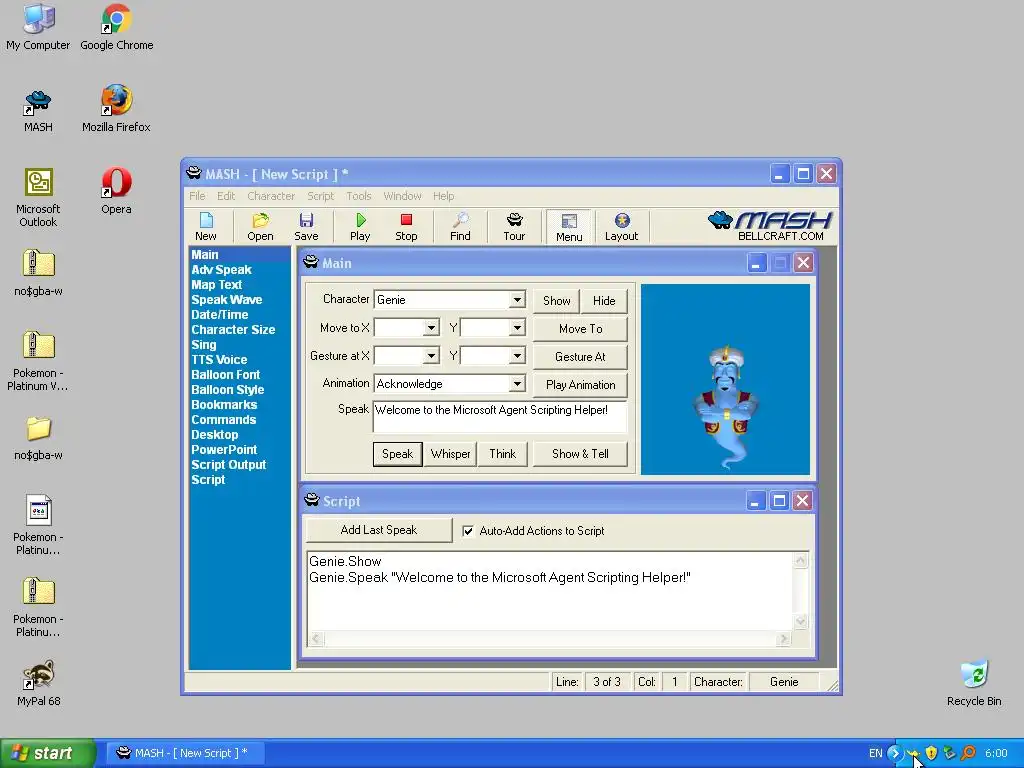Click the Add Last Speak button

pos(379,530)
